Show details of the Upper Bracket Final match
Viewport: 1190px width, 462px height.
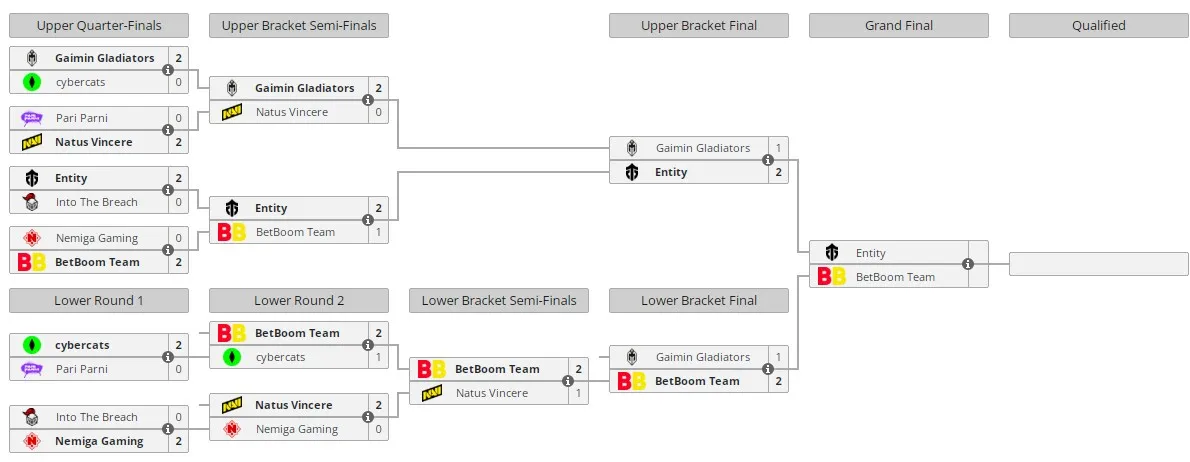767,160
